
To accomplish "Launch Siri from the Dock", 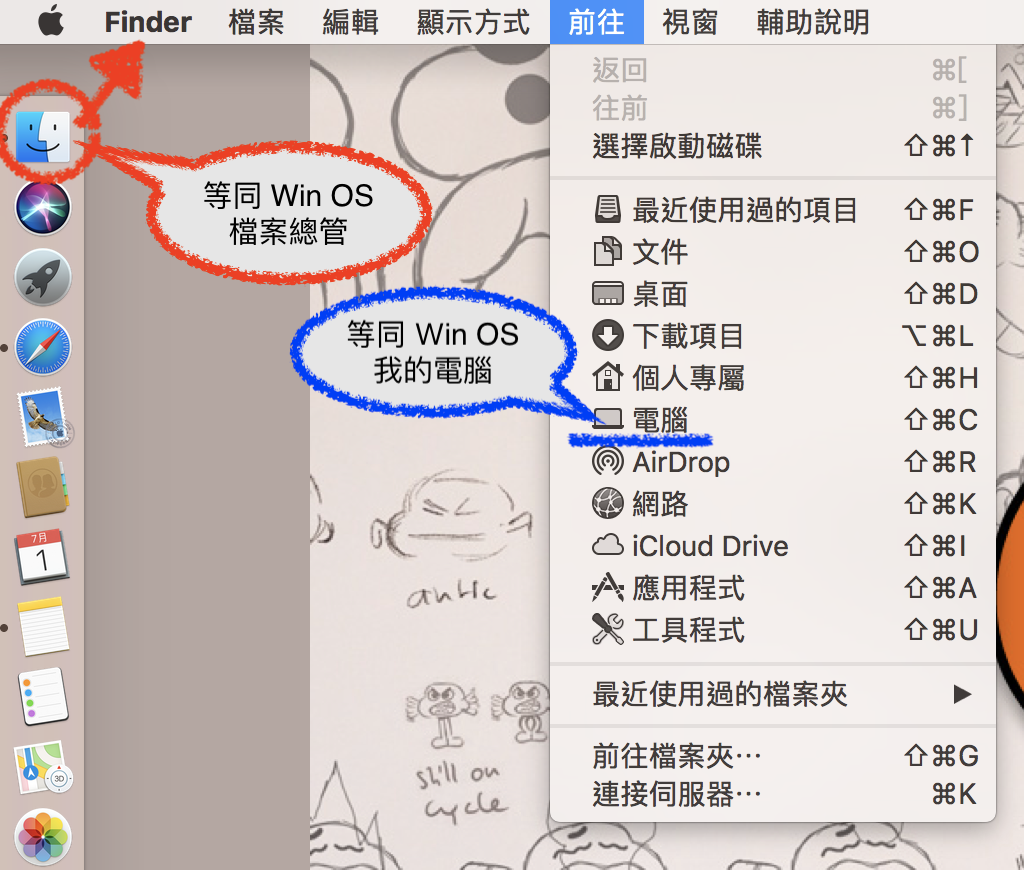I will [43, 208].
